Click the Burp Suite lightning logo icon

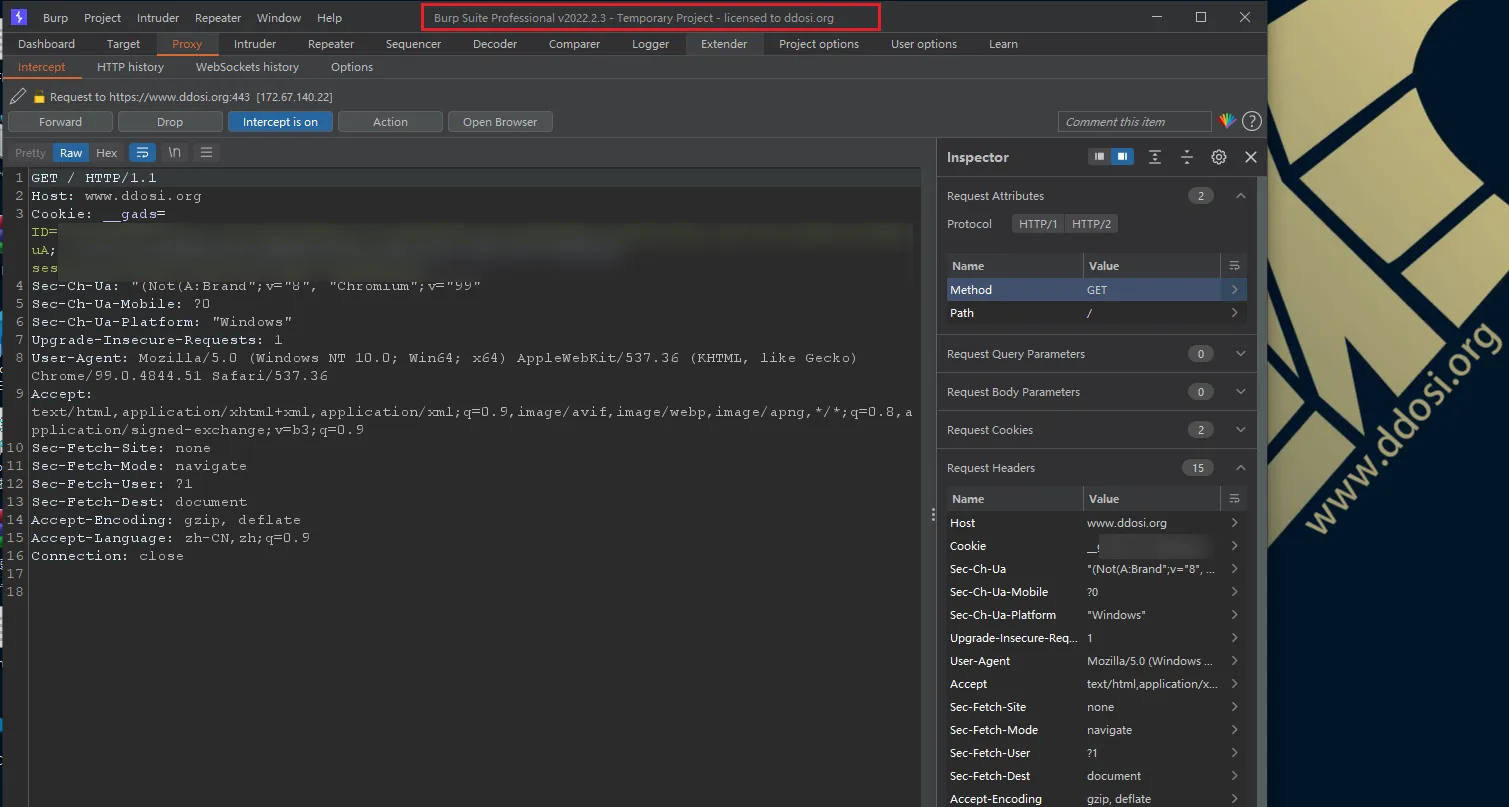click(19, 17)
